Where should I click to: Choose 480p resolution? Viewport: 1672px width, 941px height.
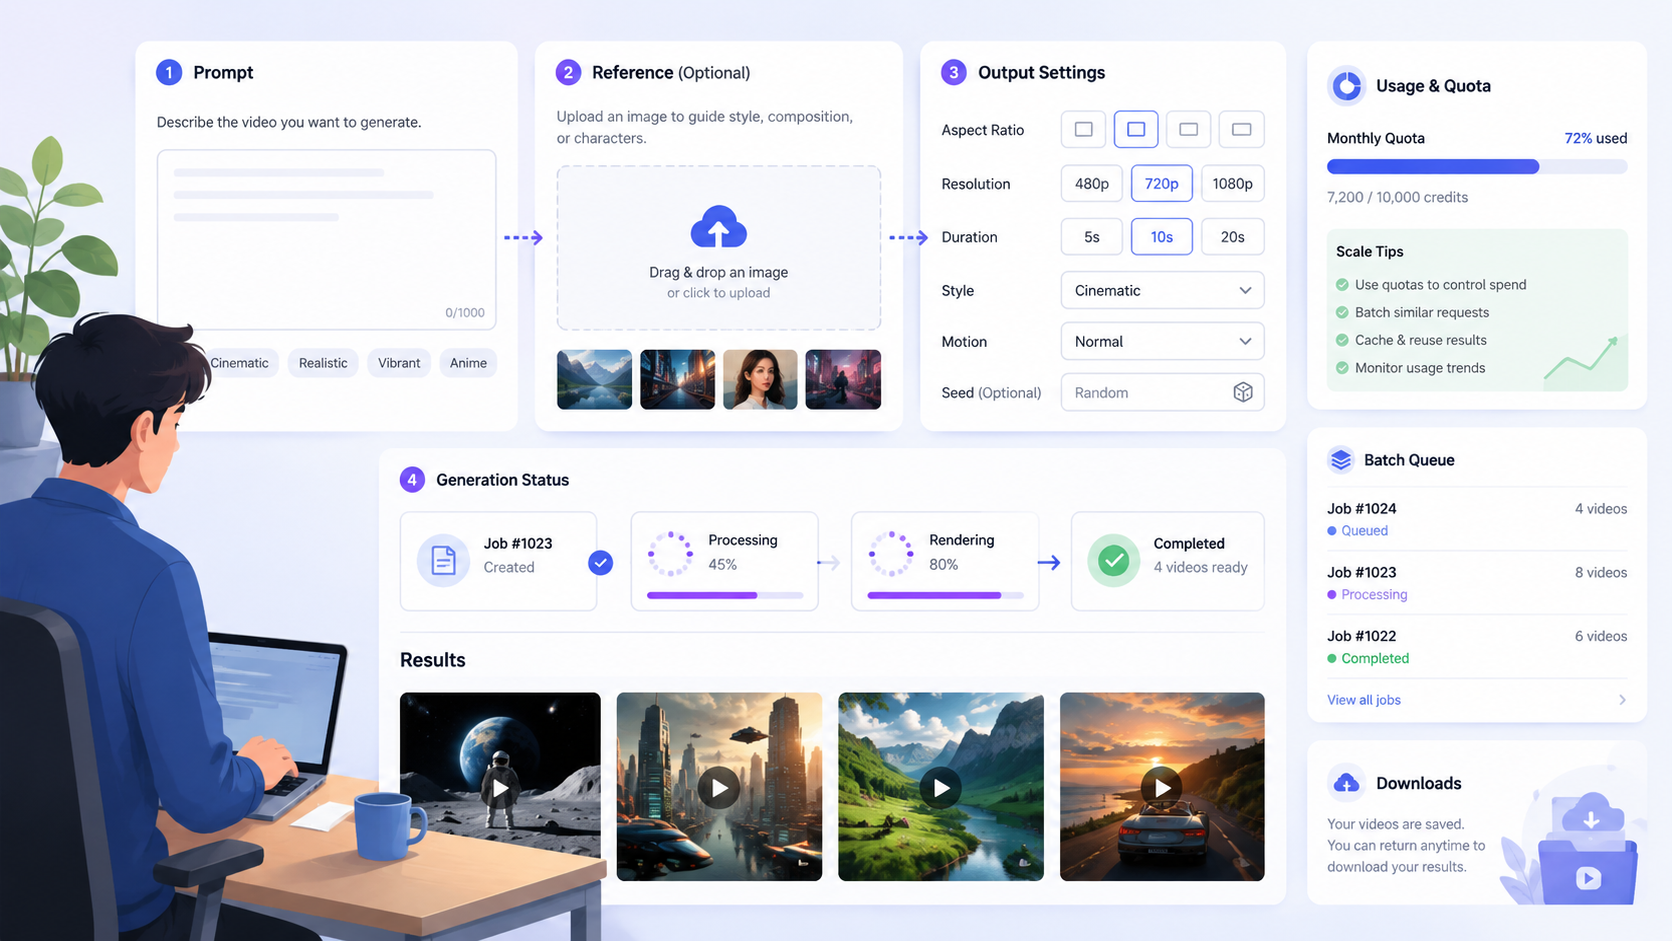[1092, 183]
